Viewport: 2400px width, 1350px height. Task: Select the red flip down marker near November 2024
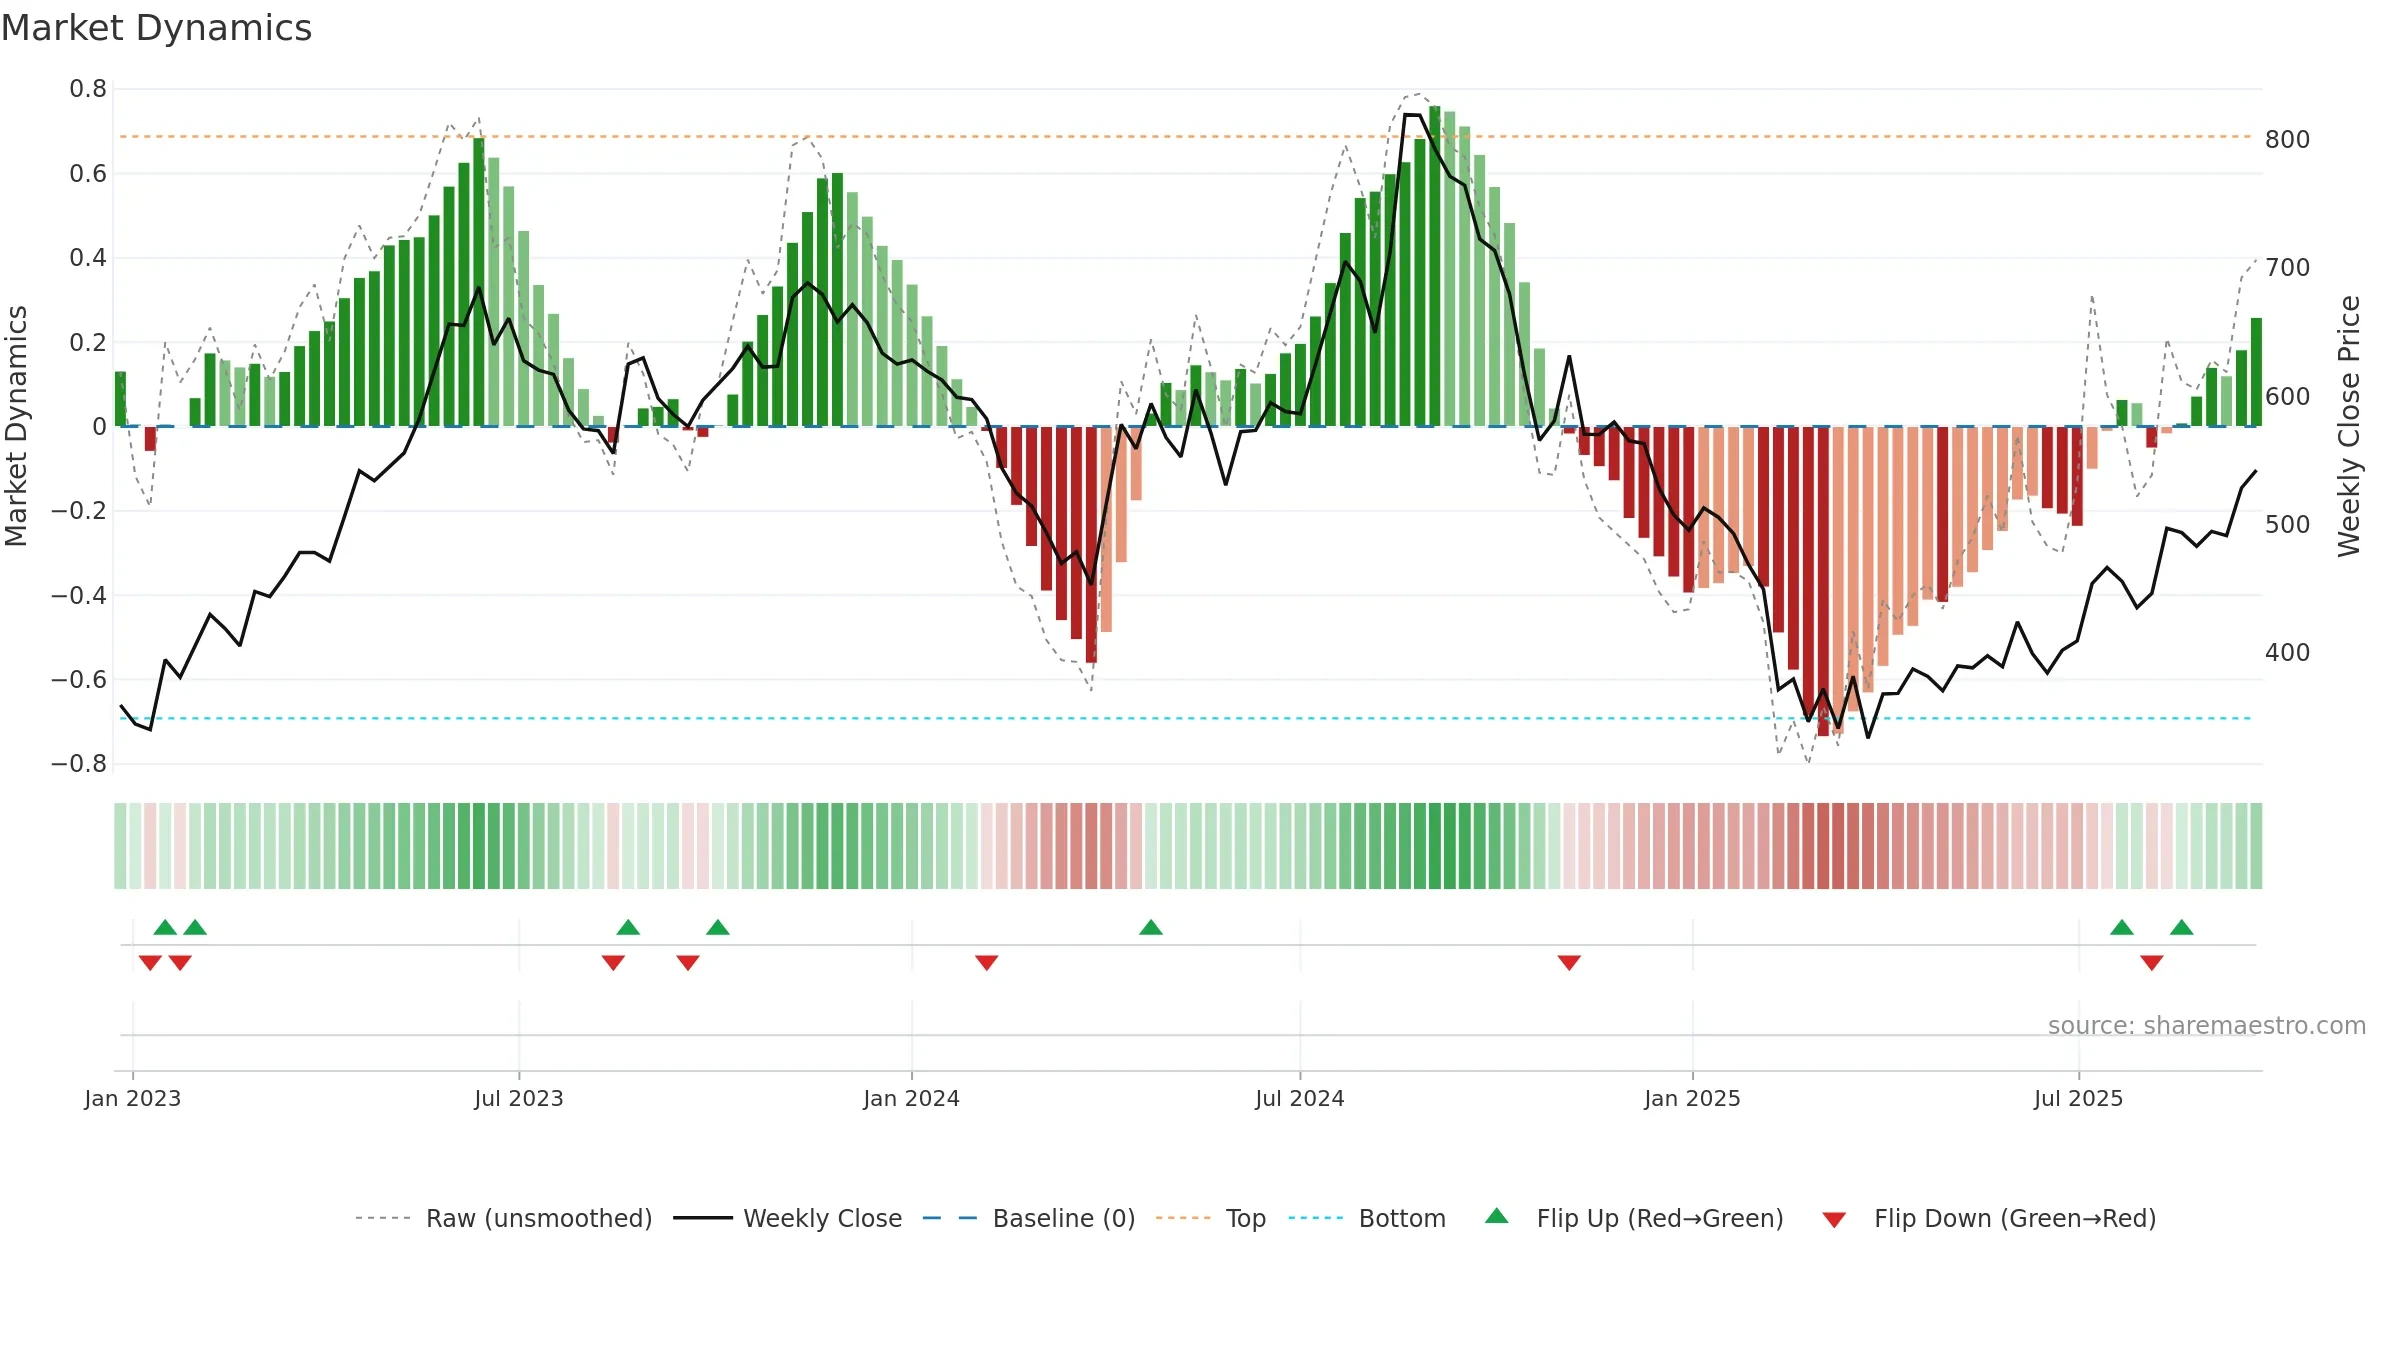1569,962
